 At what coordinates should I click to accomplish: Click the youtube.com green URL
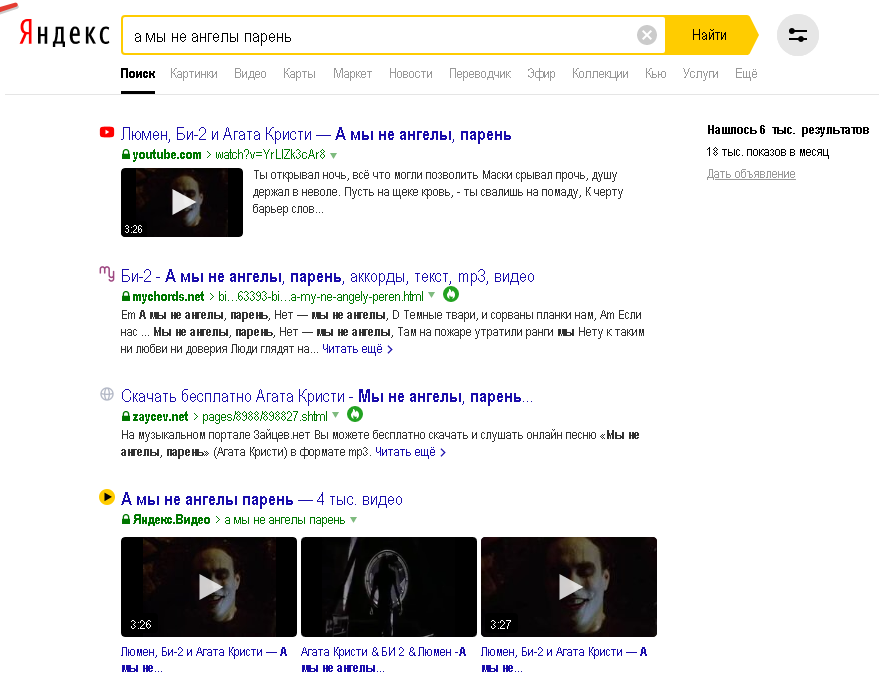[x=166, y=155]
